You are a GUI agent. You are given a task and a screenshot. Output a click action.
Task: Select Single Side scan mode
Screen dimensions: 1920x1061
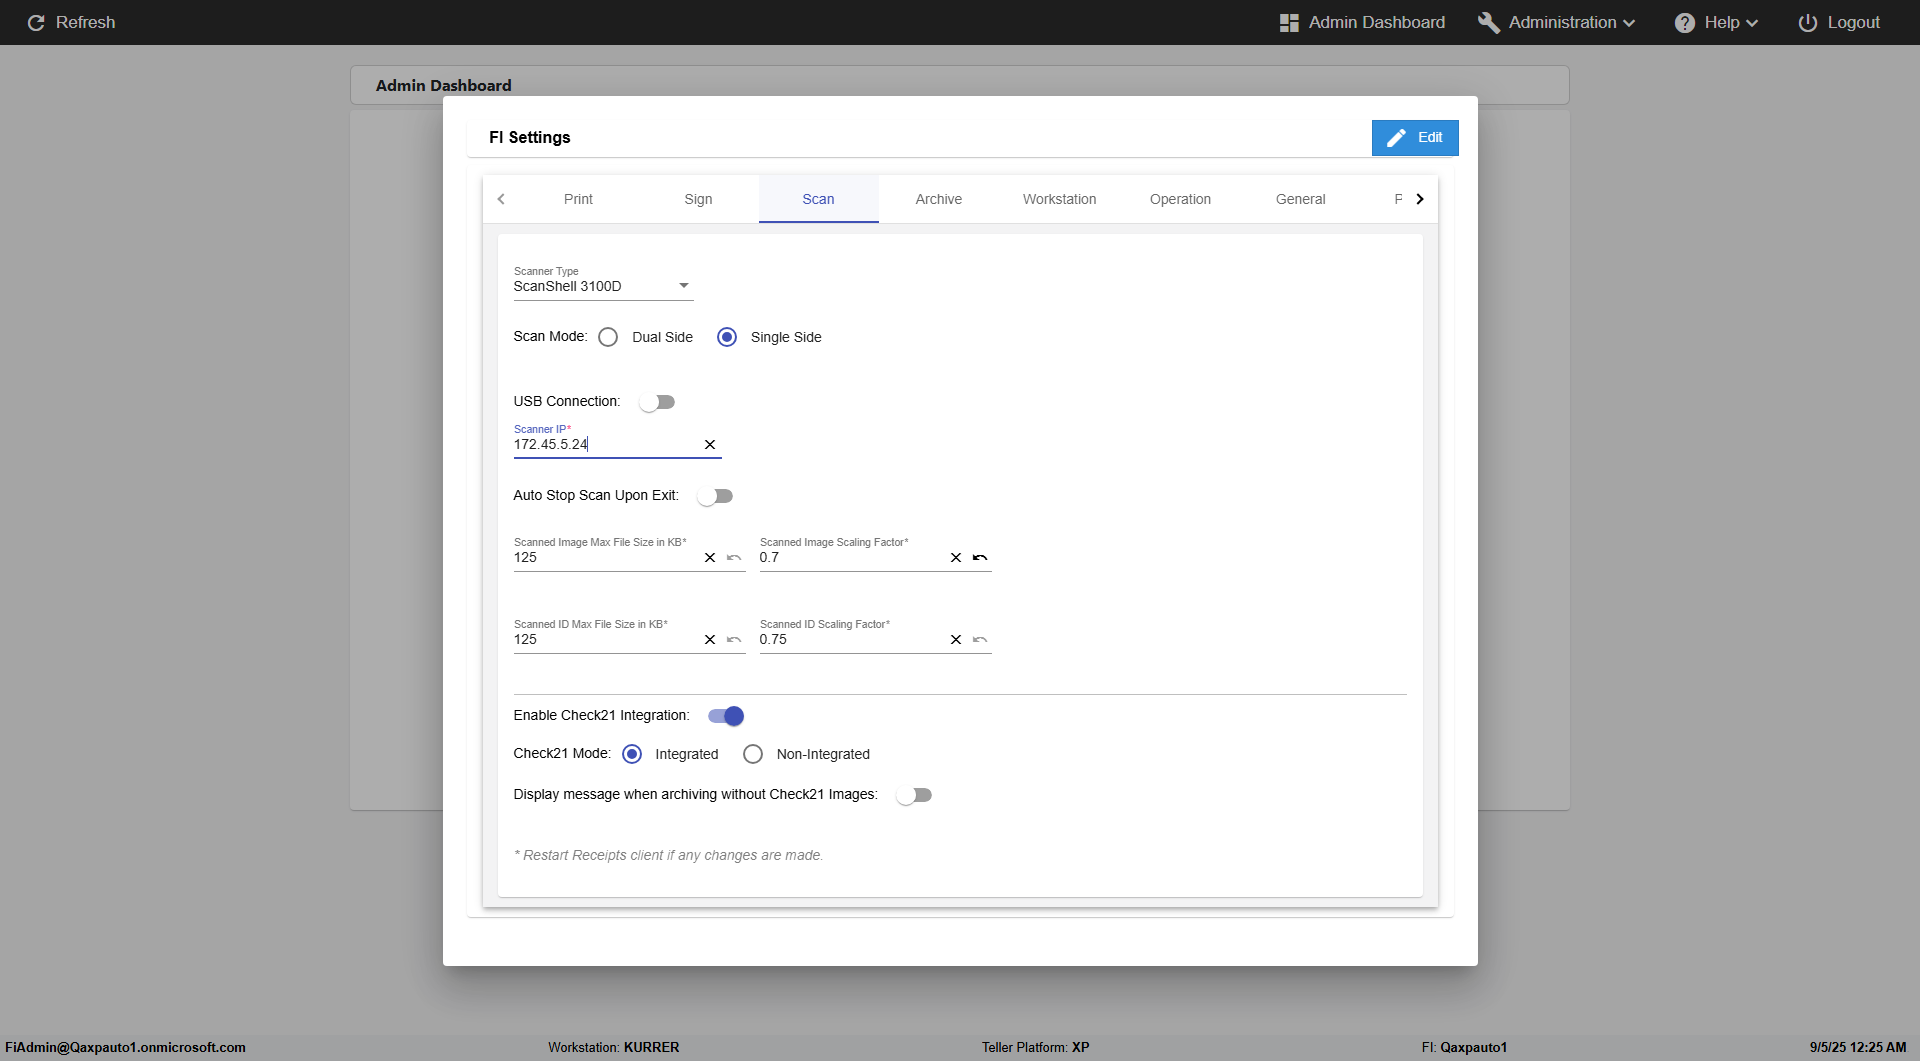tap(727, 337)
